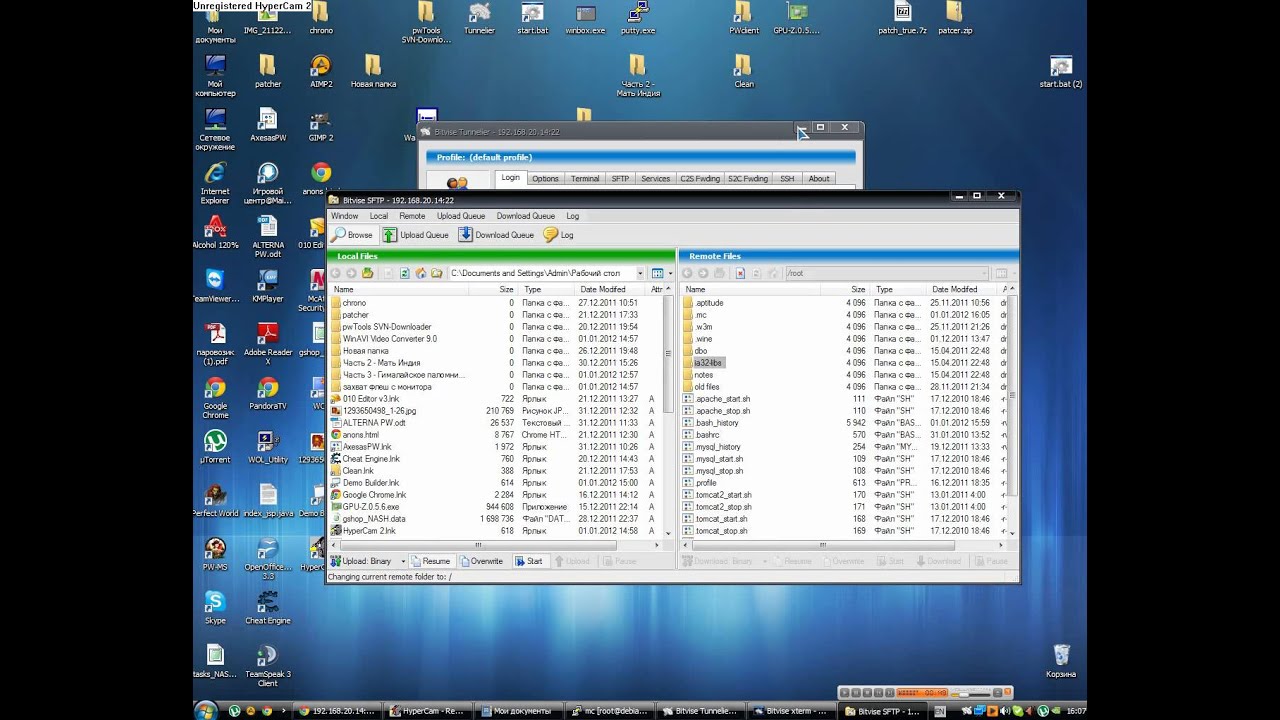Create a new local folder
The width and height of the screenshot is (1280, 720).
pyautogui.click(x=437, y=273)
